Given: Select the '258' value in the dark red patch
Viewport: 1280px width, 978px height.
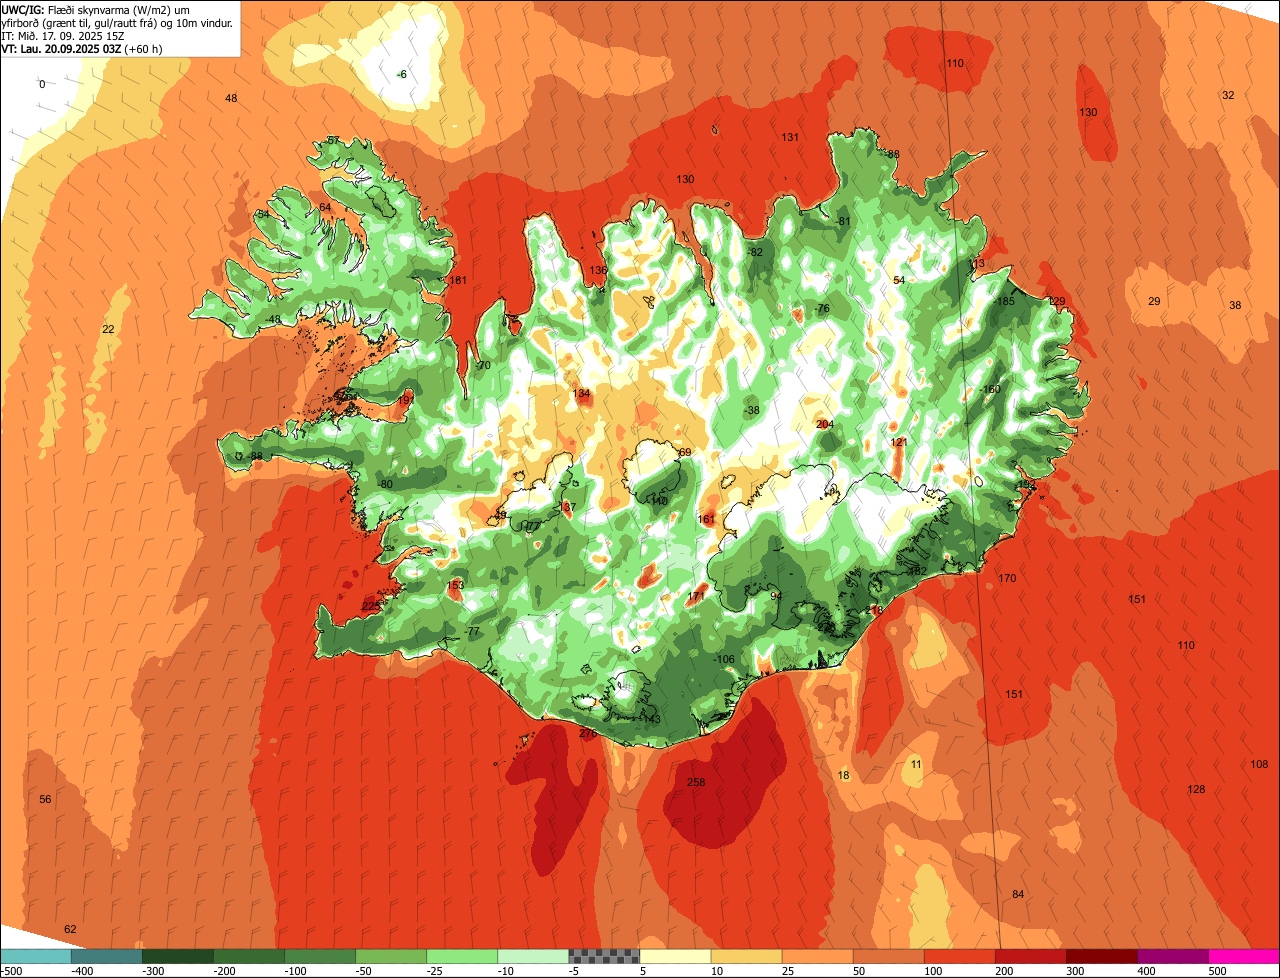Looking at the screenshot, I should point(697,782).
